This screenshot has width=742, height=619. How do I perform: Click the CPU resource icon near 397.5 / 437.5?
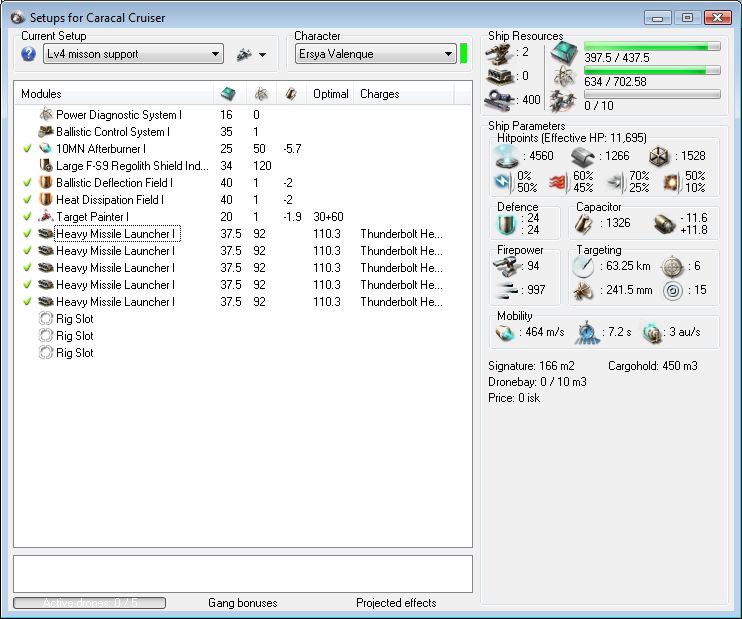[x=564, y=52]
